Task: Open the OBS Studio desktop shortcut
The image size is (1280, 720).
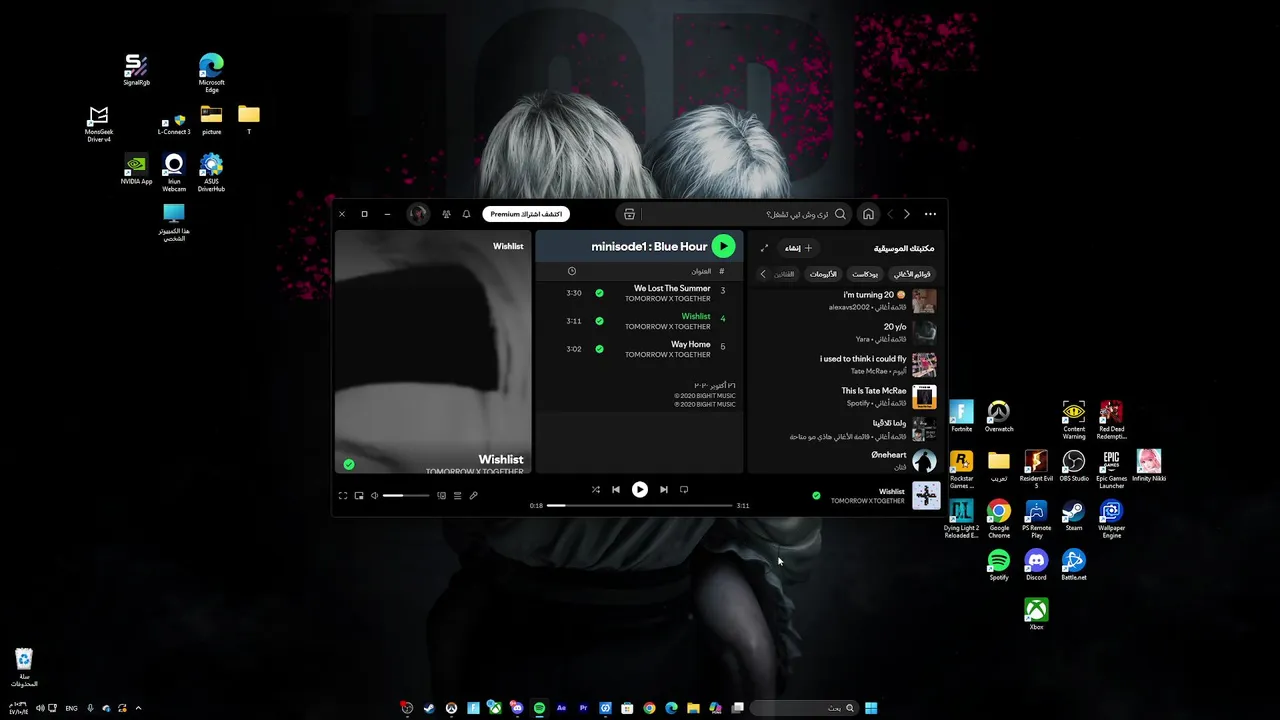Action: point(1074,465)
